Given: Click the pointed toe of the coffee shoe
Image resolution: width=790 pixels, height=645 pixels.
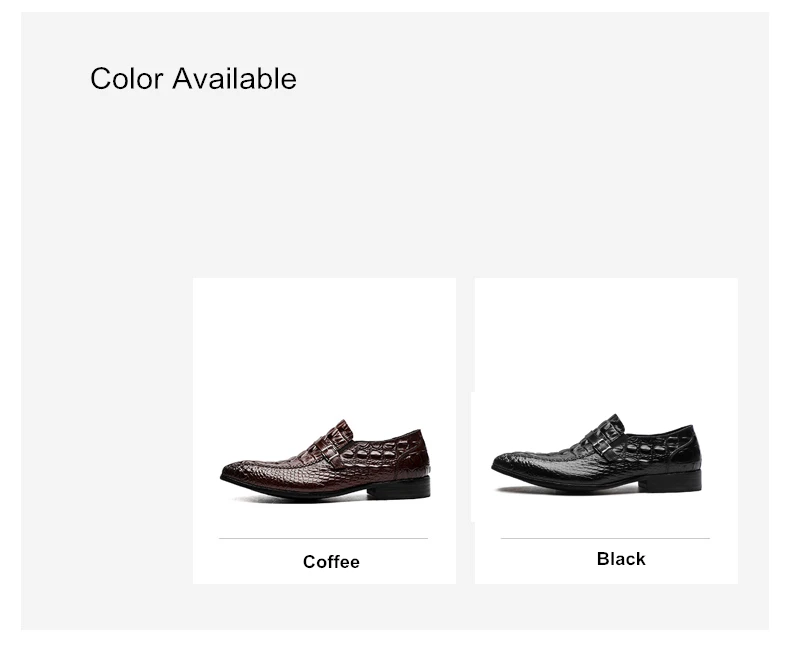Looking at the screenshot, I should point(229,473).
